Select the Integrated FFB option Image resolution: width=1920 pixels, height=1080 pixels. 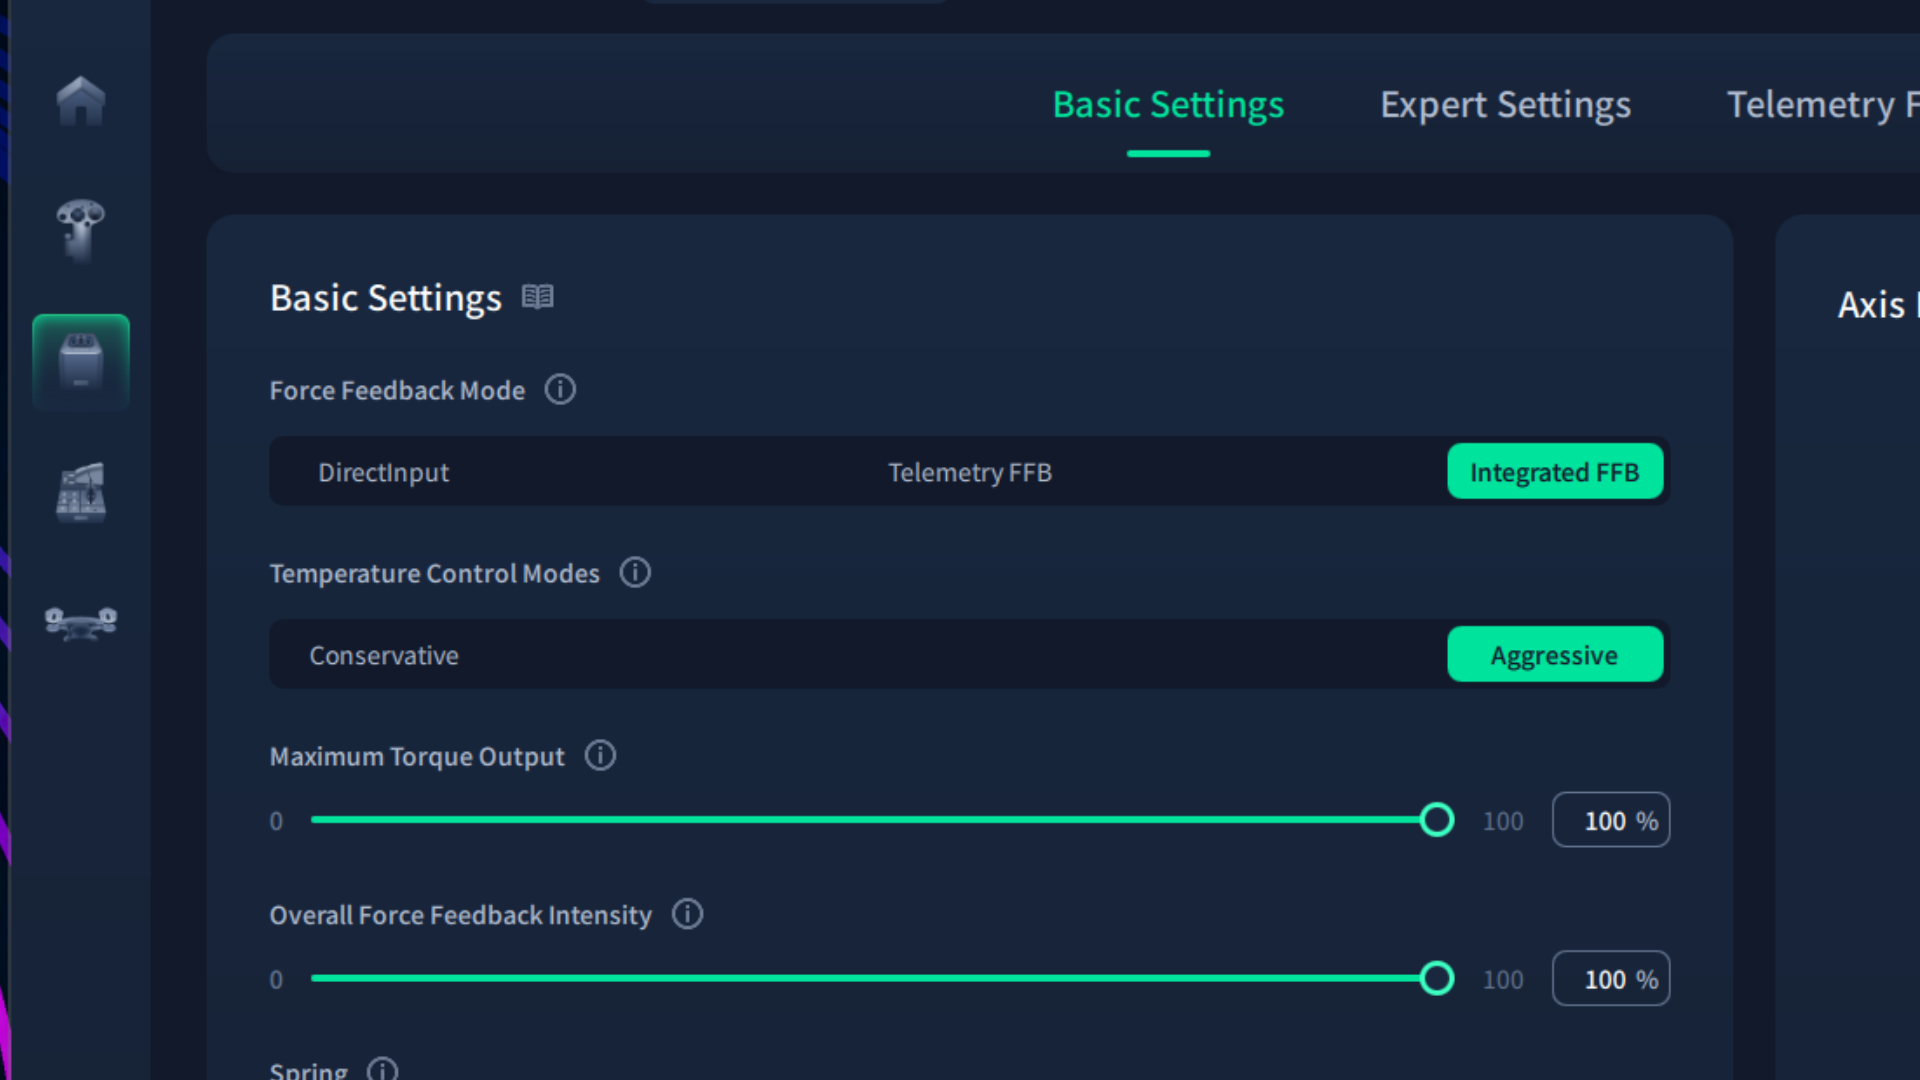click(1554, 471)
